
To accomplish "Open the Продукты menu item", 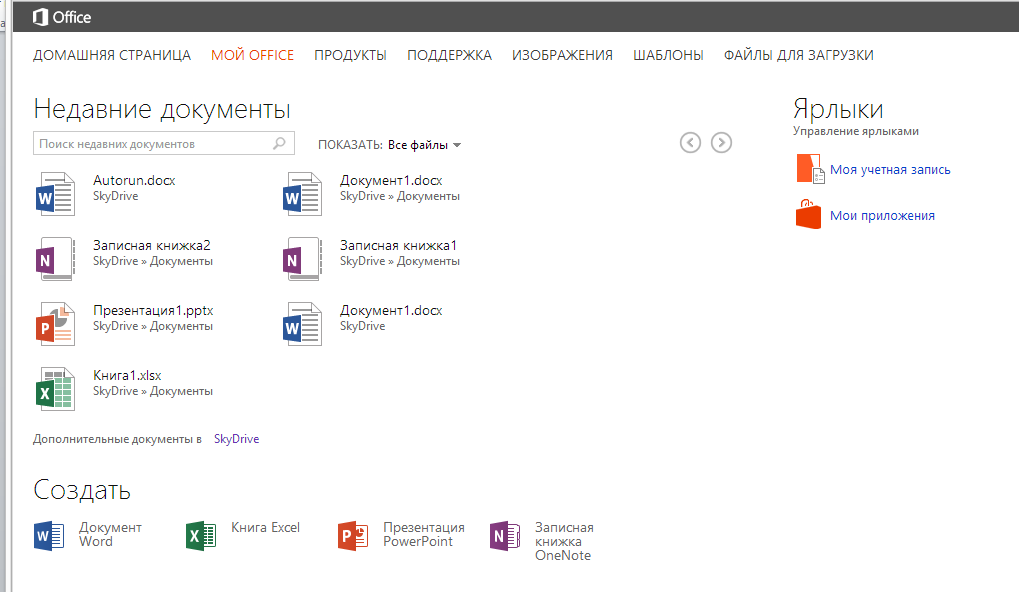I will tap(350, 55).
